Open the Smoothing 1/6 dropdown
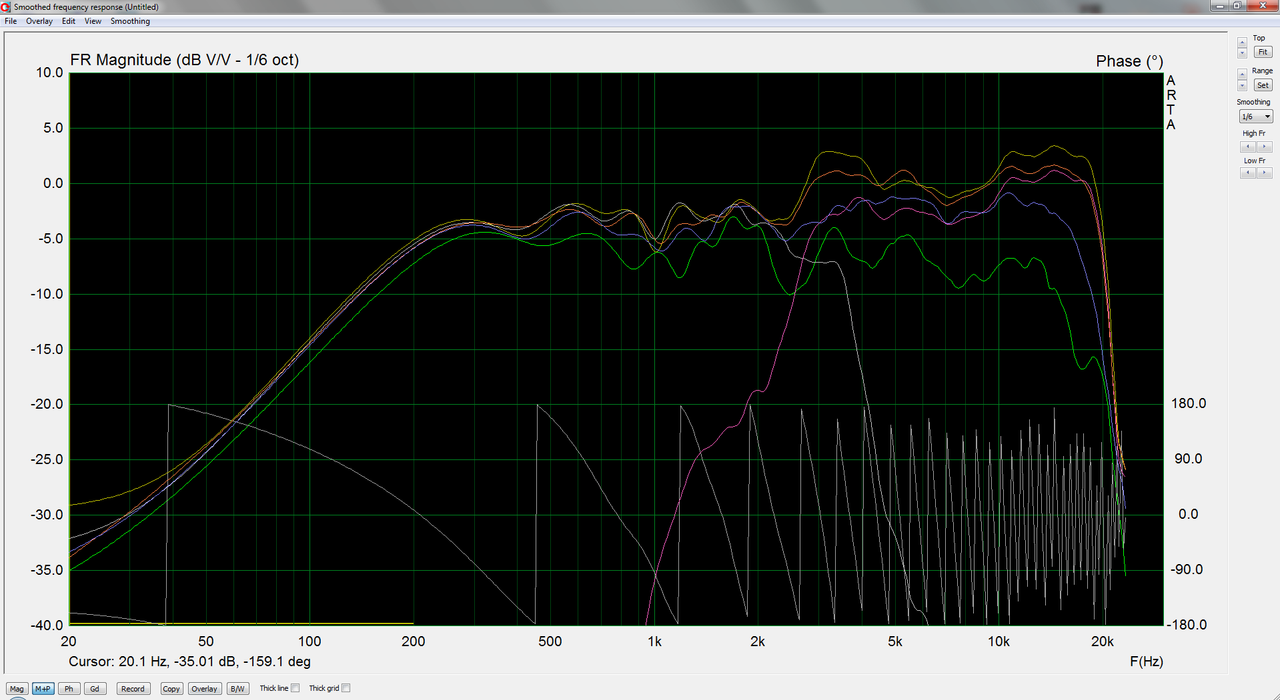Image resolution: width=1280 pixels, height=700 pixels. 1255,116
